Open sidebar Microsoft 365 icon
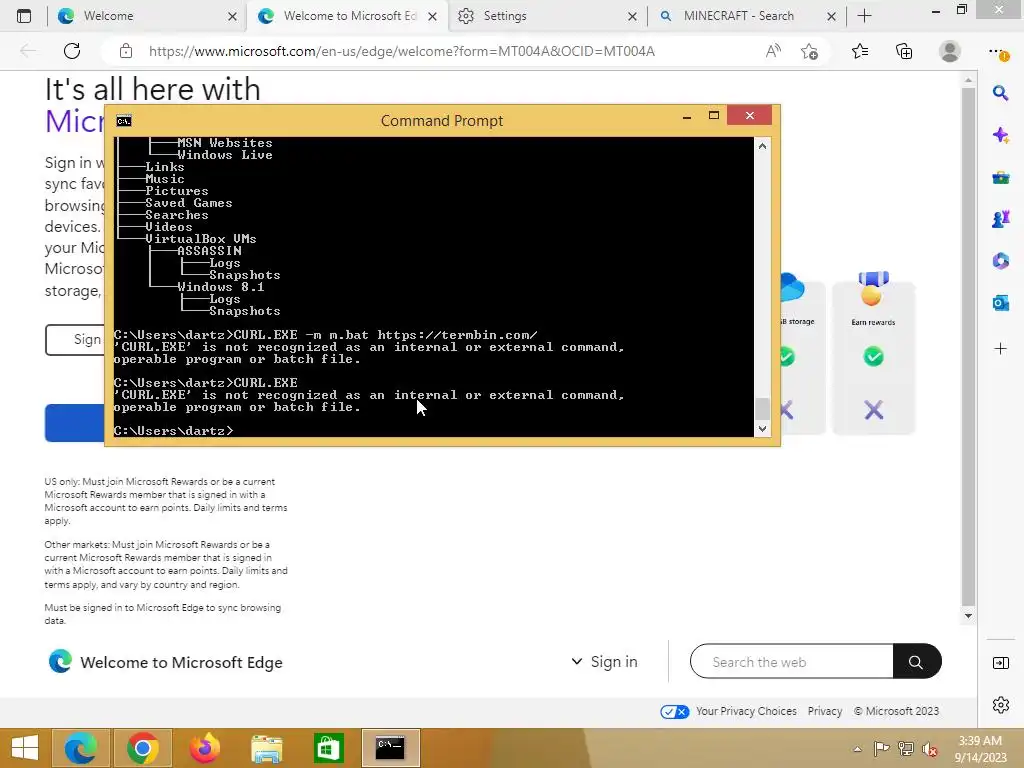The height and width of the screenshot is (768, 1024). [1000, 261]
